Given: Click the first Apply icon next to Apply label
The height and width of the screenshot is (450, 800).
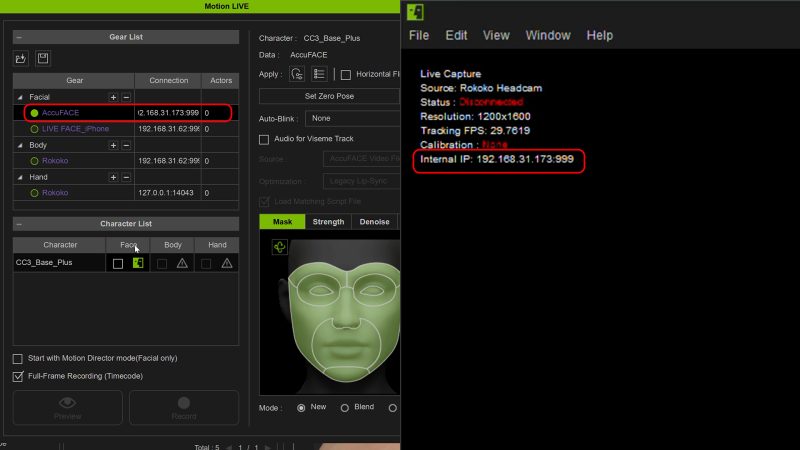Looking at the screenshot, I should coord(297,74).
